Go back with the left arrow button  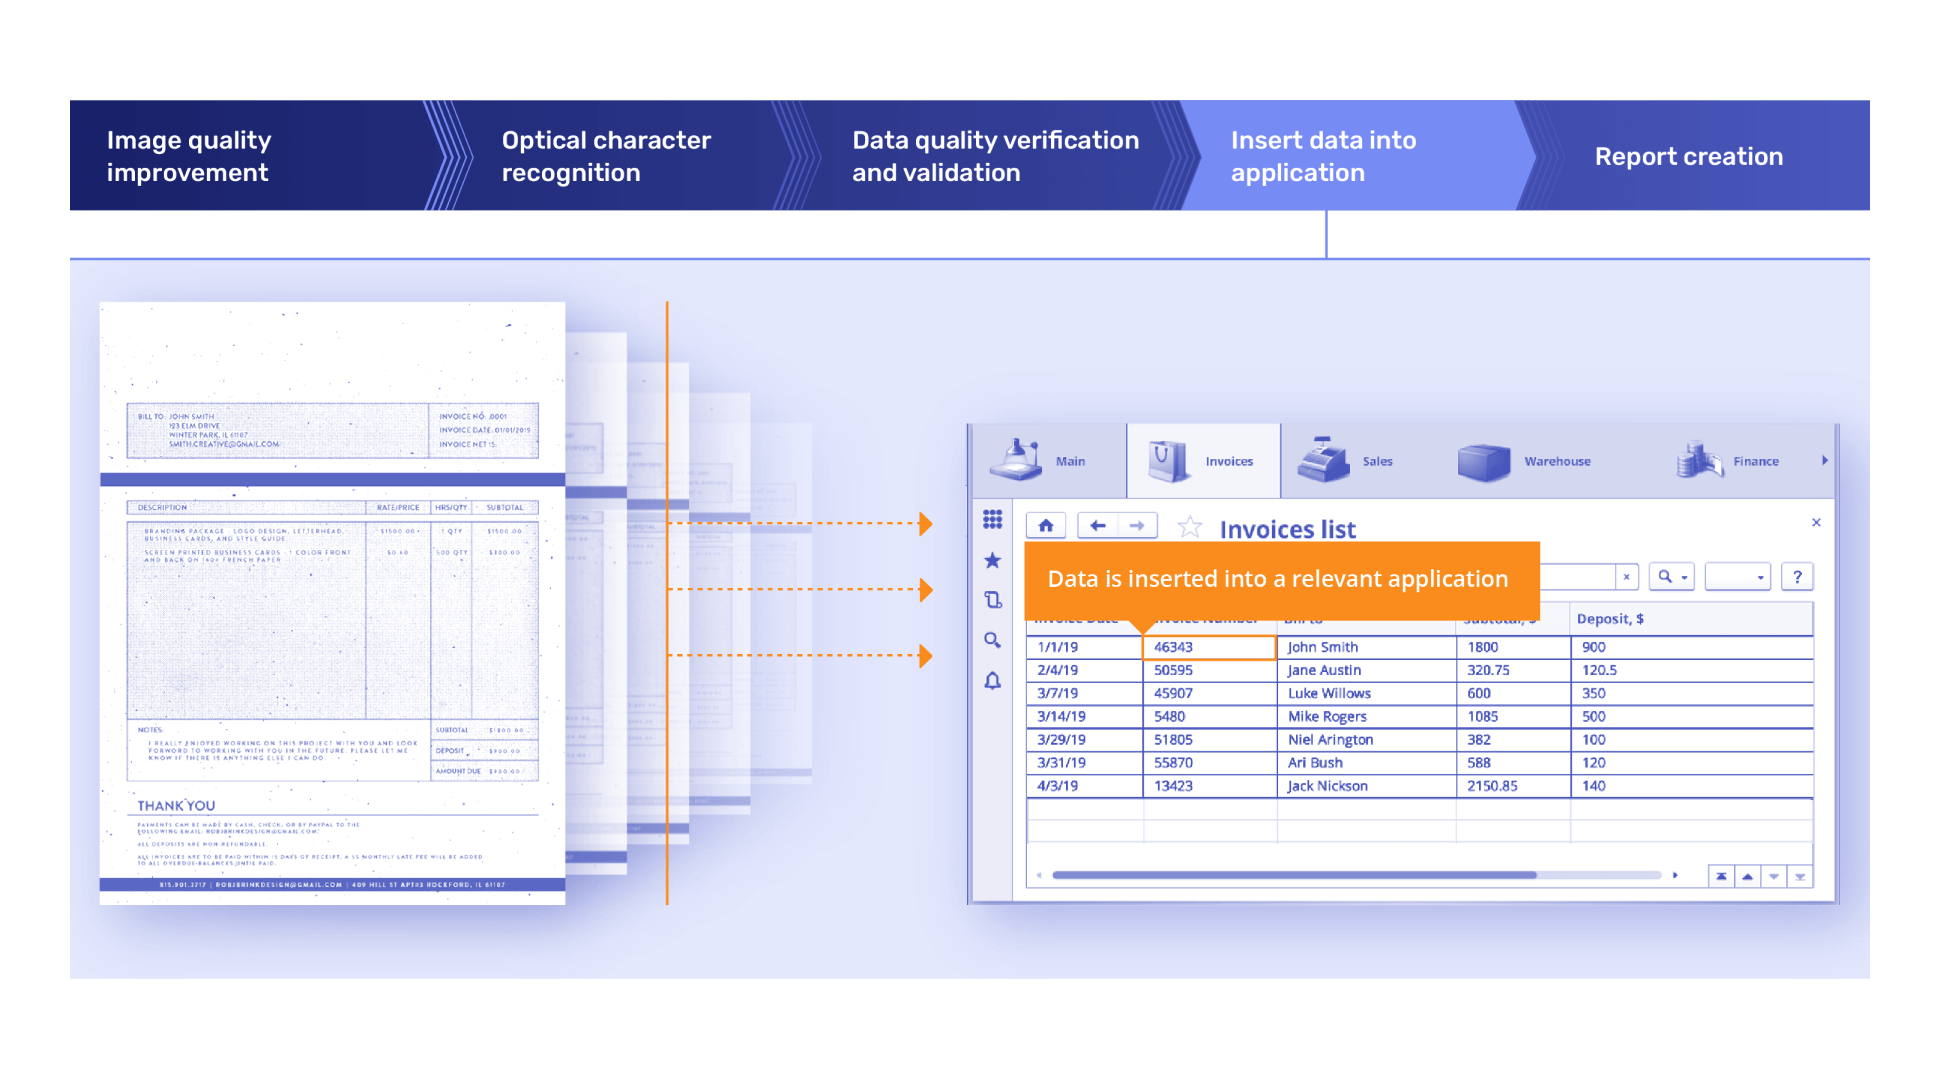[x=1098, y=526]
